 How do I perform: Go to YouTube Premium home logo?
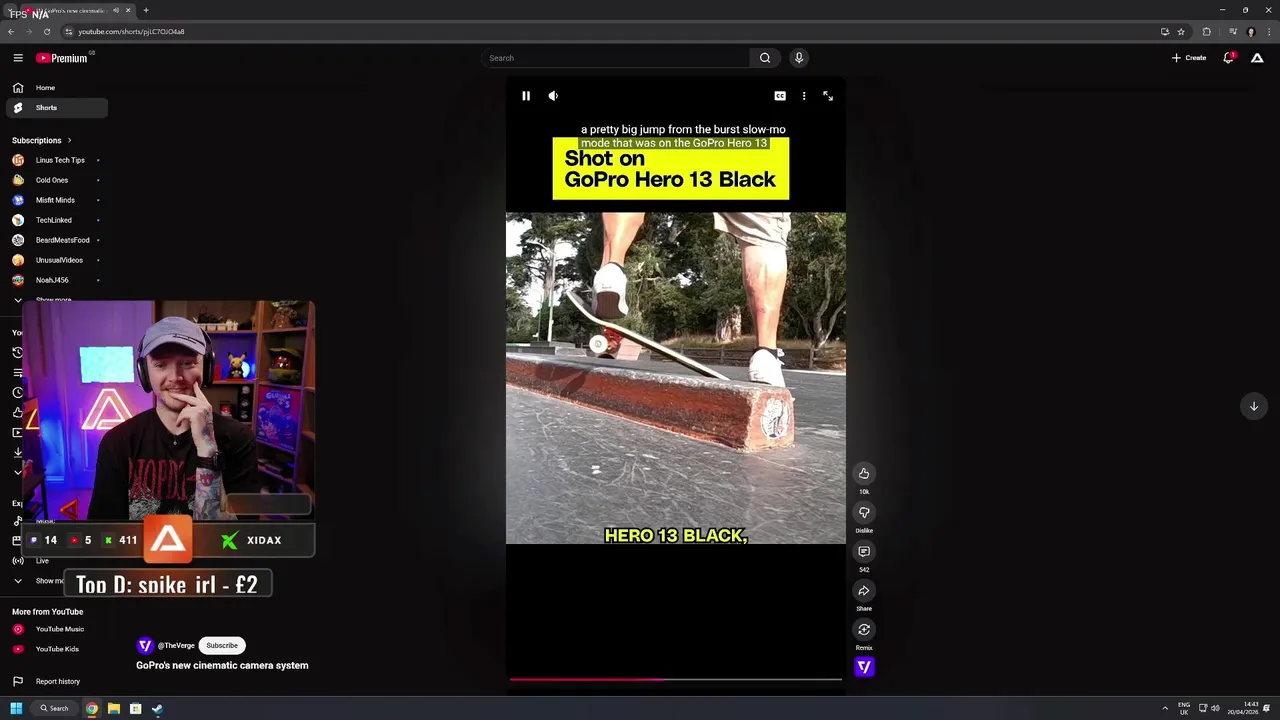(x=62, y=58)
